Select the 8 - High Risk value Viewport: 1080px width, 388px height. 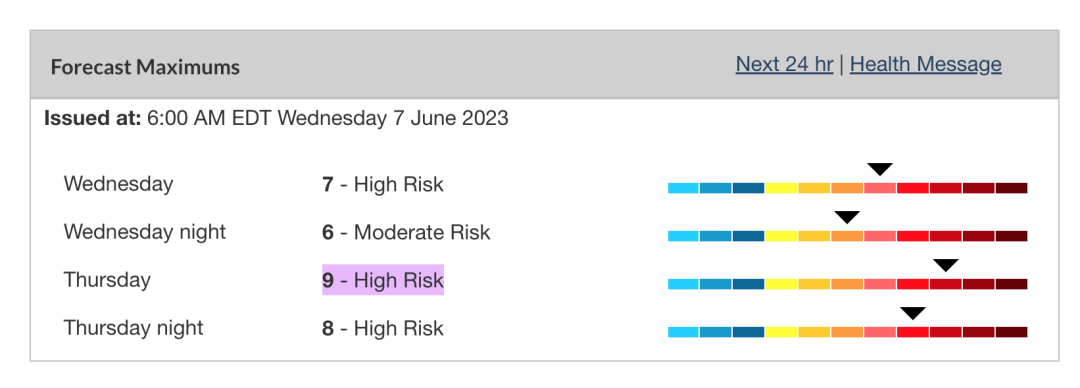[383, 329]
